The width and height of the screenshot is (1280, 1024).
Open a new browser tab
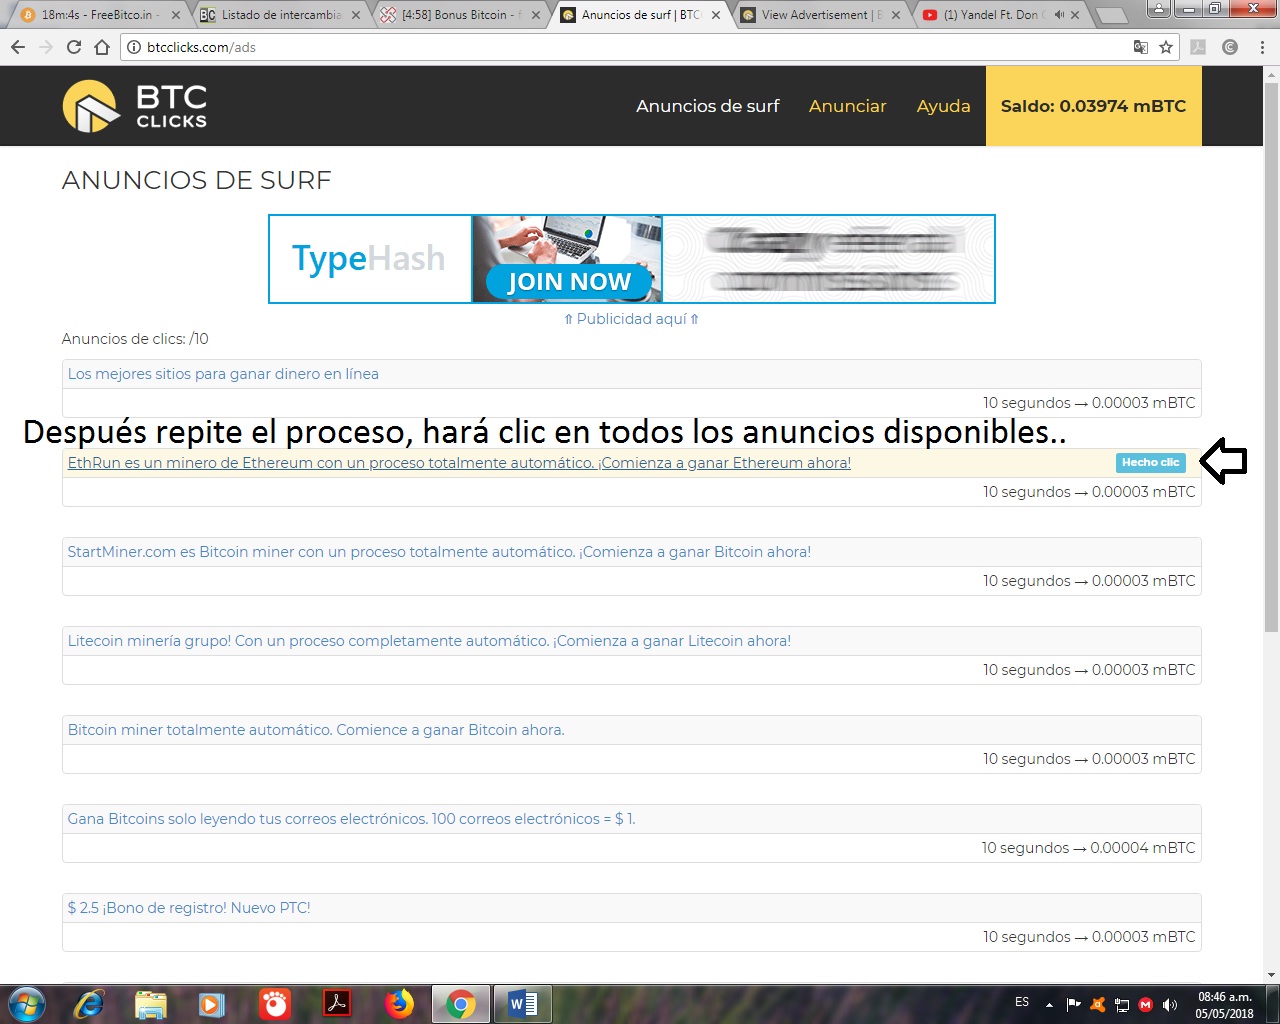point(1111,15)
